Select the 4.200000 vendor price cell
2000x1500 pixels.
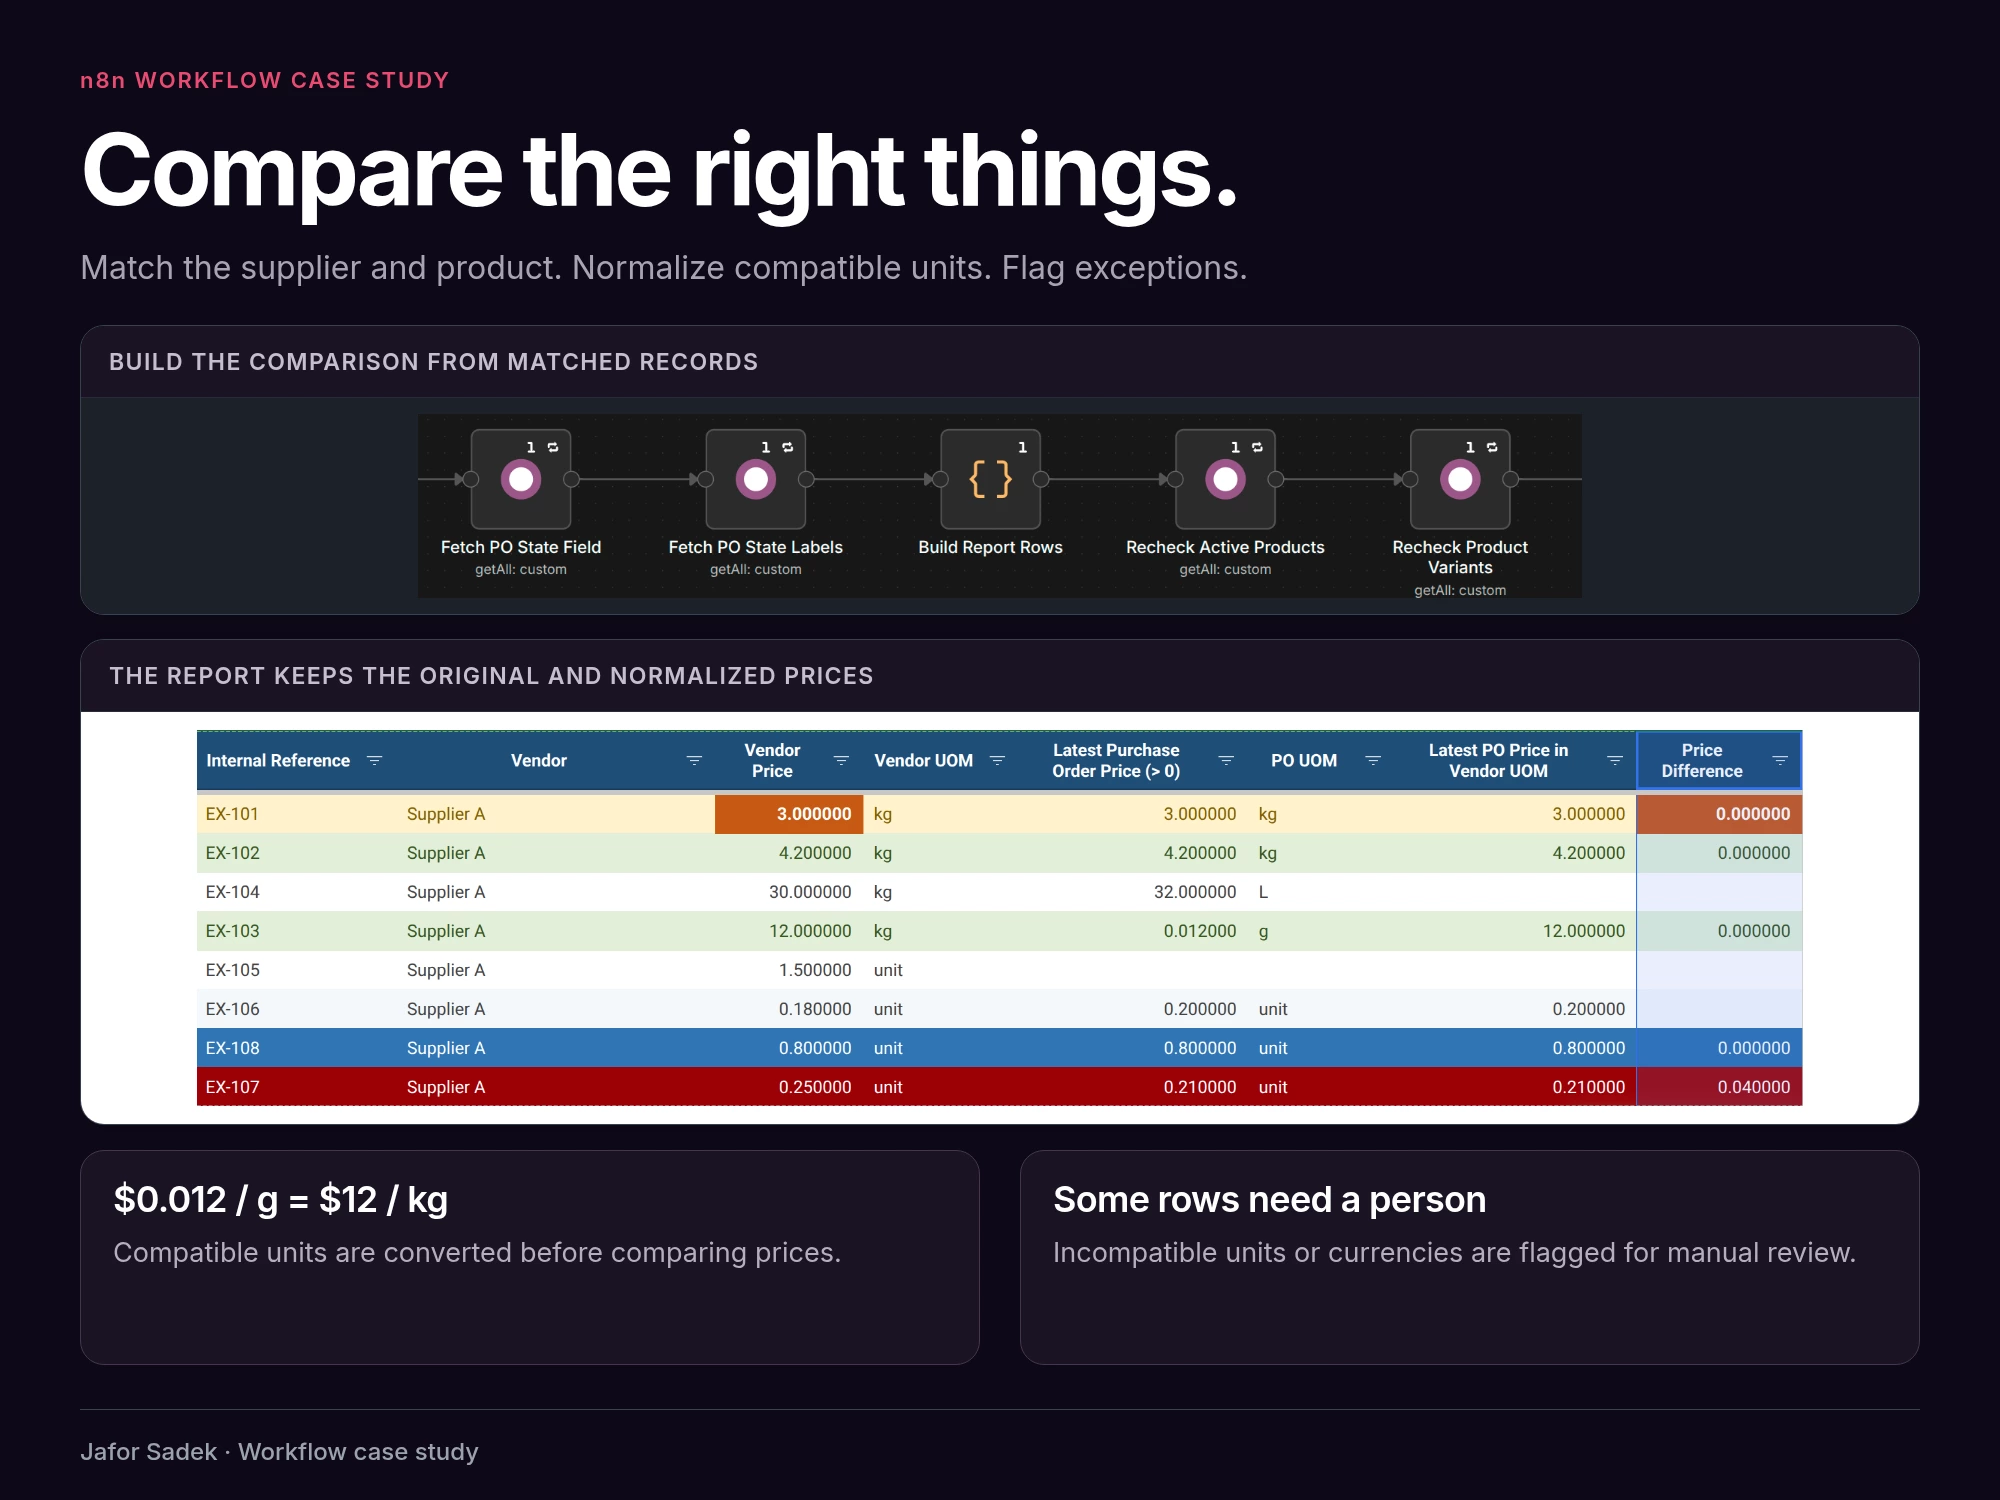[x=789, y=853]
